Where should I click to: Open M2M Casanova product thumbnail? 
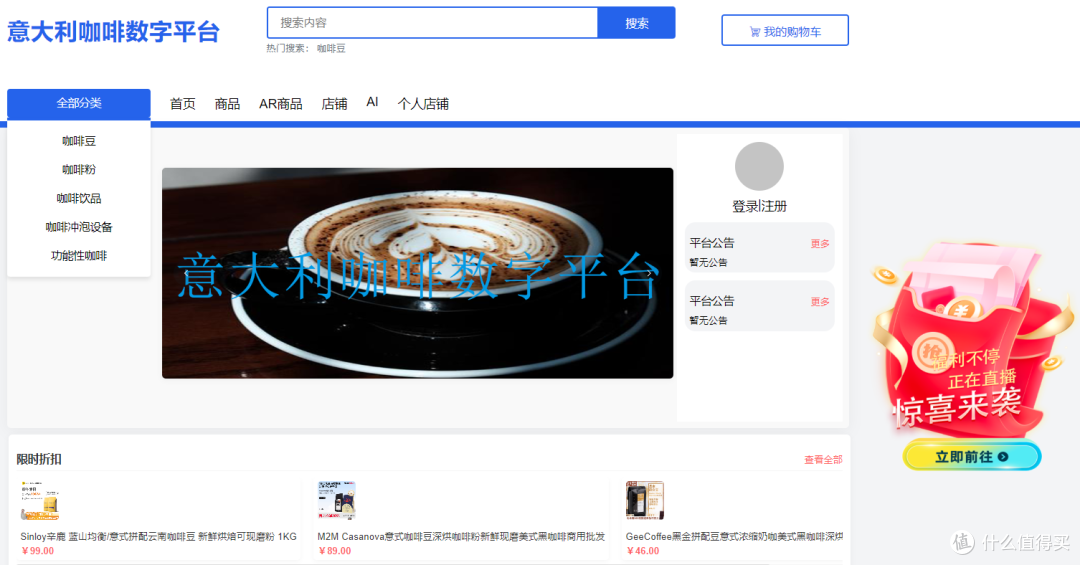pyautogui.click(x=336, y=500)
